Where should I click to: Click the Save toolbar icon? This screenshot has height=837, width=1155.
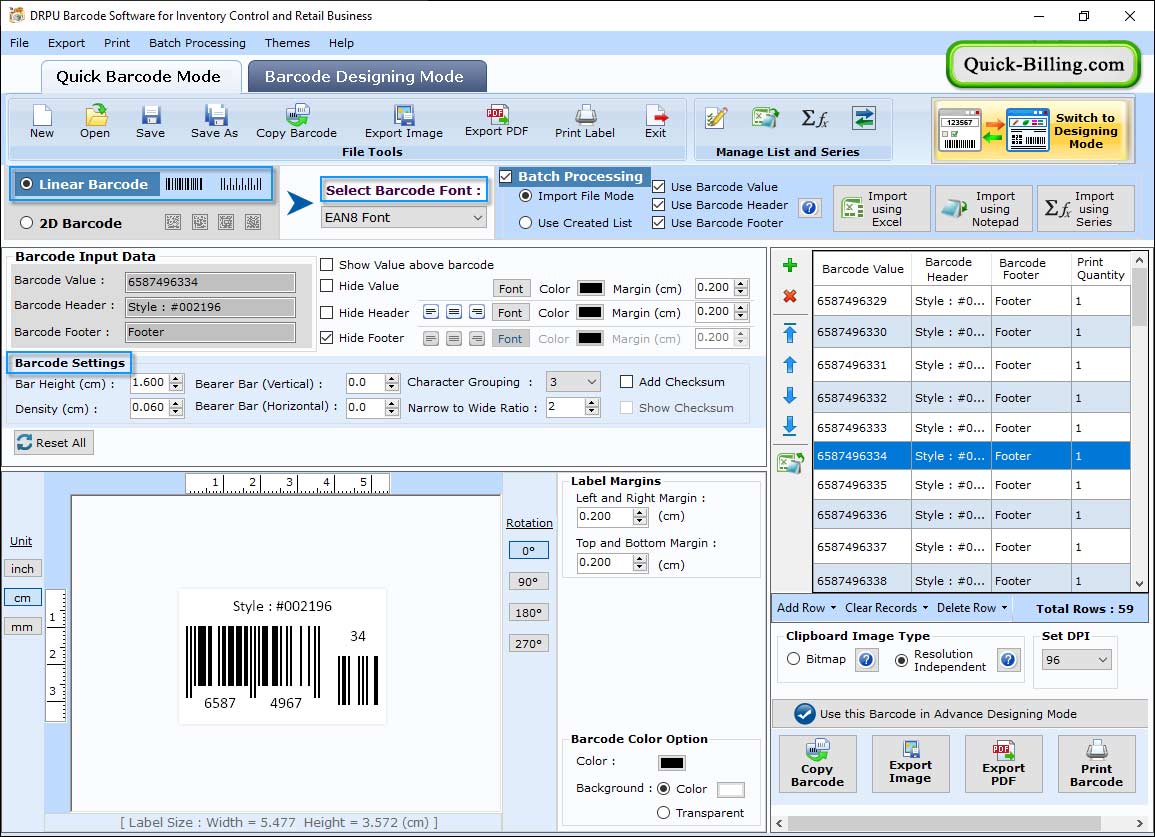click(x=150, y=122)
